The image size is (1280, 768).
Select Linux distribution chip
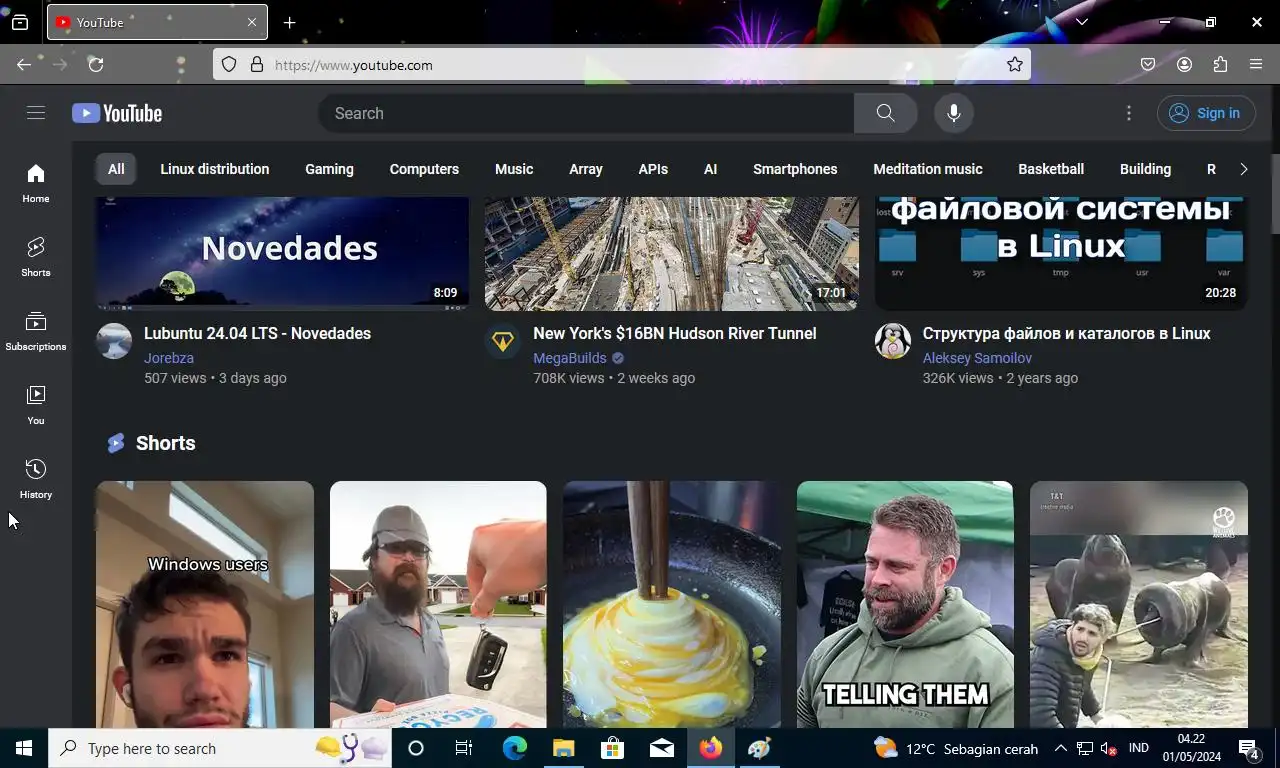tap(215, 169)
